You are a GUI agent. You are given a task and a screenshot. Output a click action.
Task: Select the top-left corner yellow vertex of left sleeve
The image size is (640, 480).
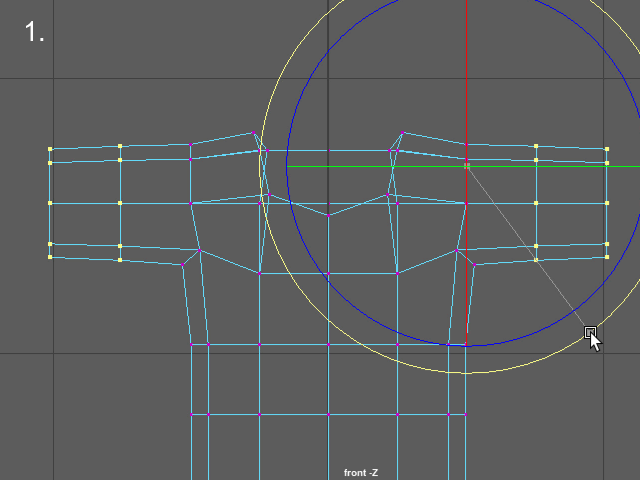click(x=50, y=150)
